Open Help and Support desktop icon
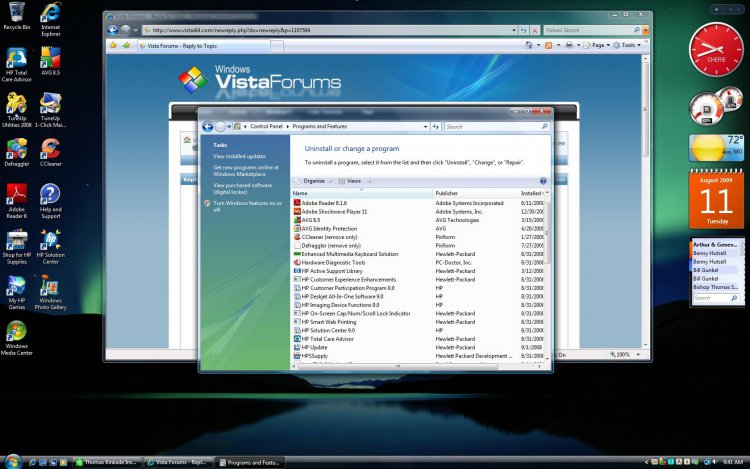Image resolution: width=750 pixels, height=469 pixels. click(x=50, y=201)
